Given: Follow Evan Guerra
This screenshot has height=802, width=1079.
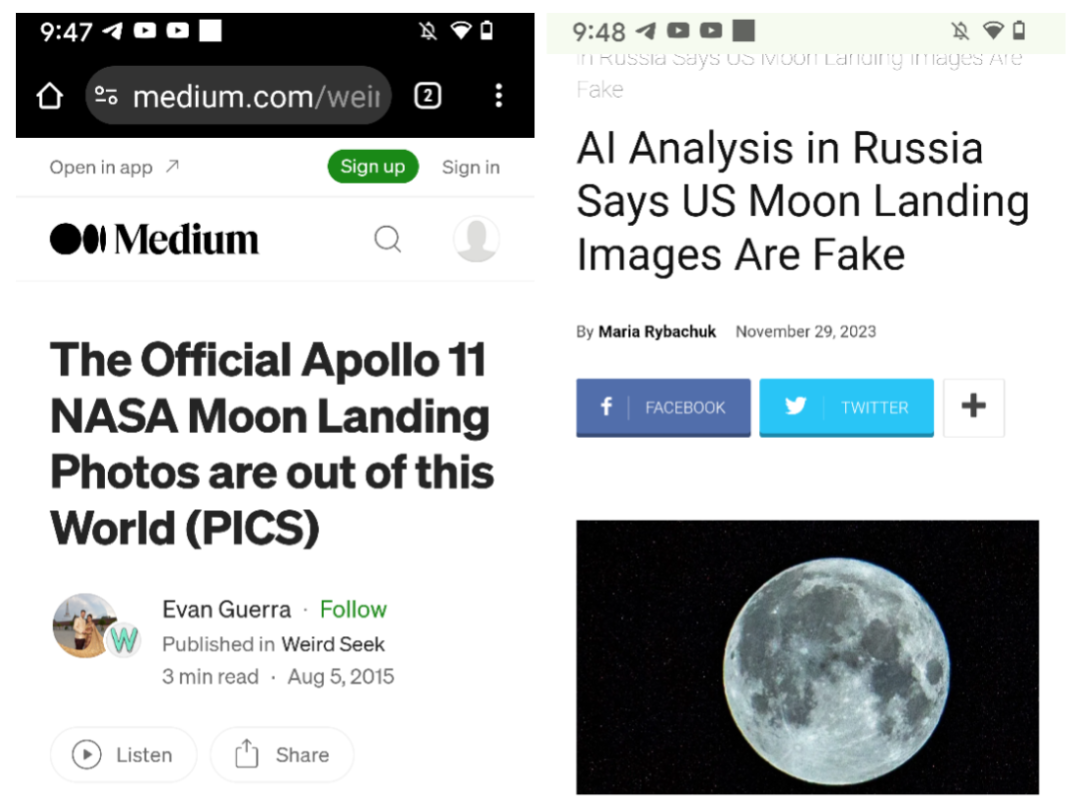Looking at the screenshot, I should pos(352,609).
